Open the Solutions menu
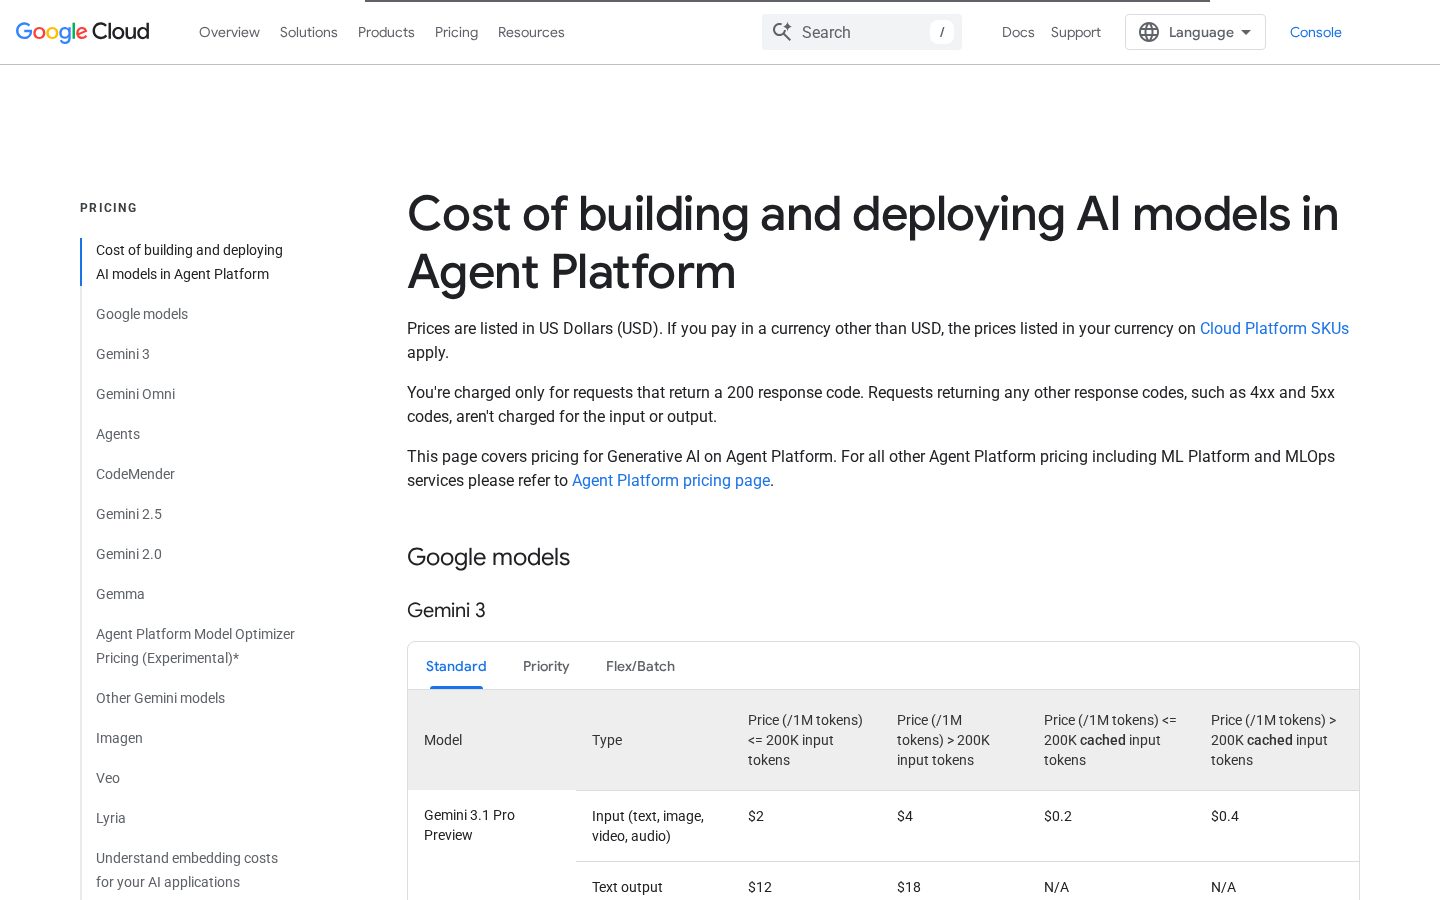The width and height of the screenshot is (1440, 900). 309,32
